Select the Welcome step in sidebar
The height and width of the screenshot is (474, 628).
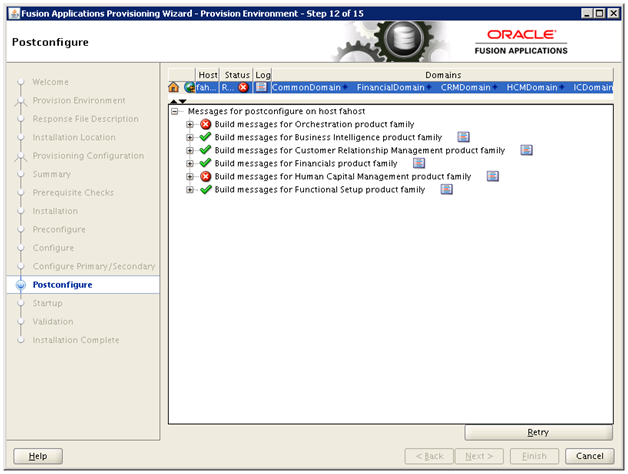pos(50,82)
